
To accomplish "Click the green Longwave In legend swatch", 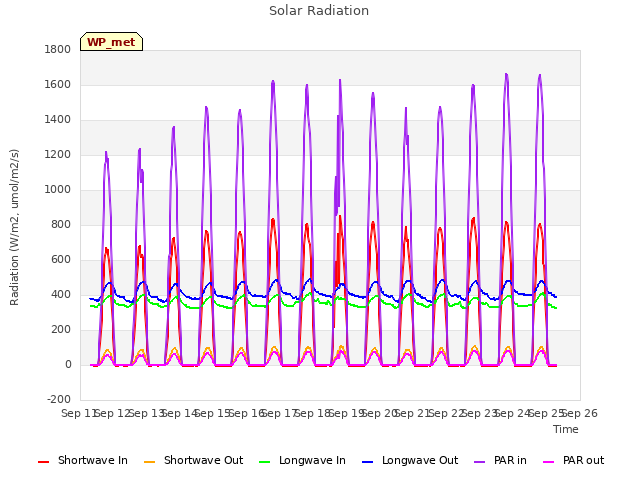I will click(264, 462).
